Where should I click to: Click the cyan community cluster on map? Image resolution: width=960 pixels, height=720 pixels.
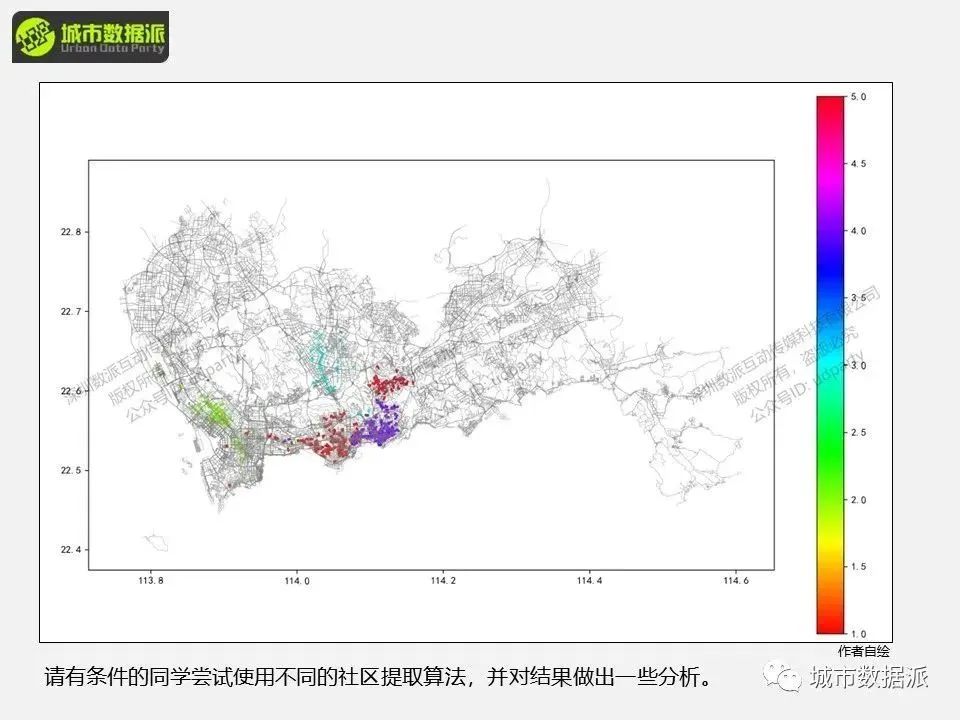coord(326,363)
